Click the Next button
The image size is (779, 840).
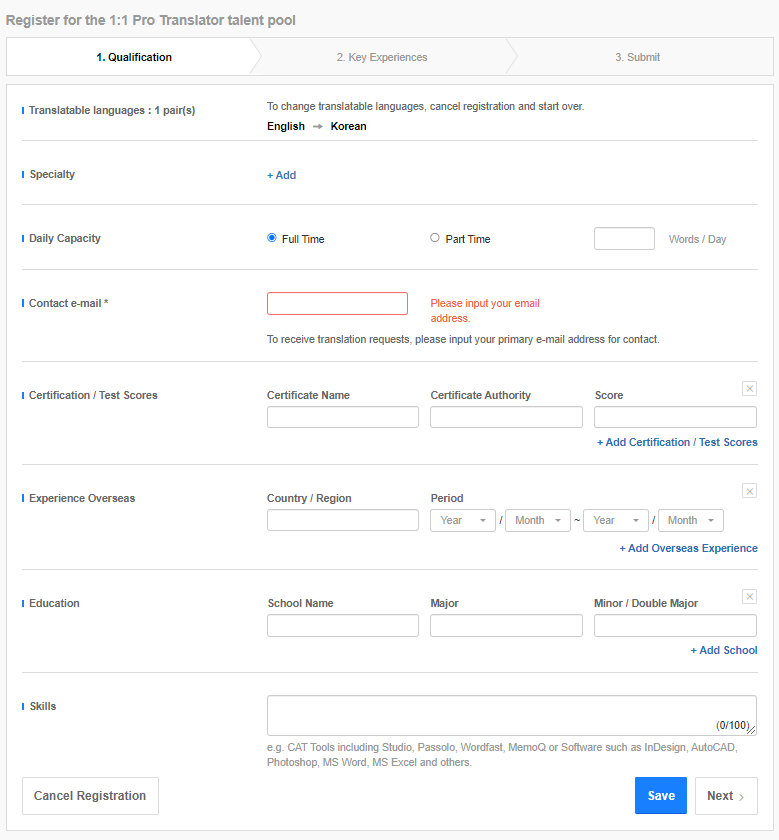(726, 796)
